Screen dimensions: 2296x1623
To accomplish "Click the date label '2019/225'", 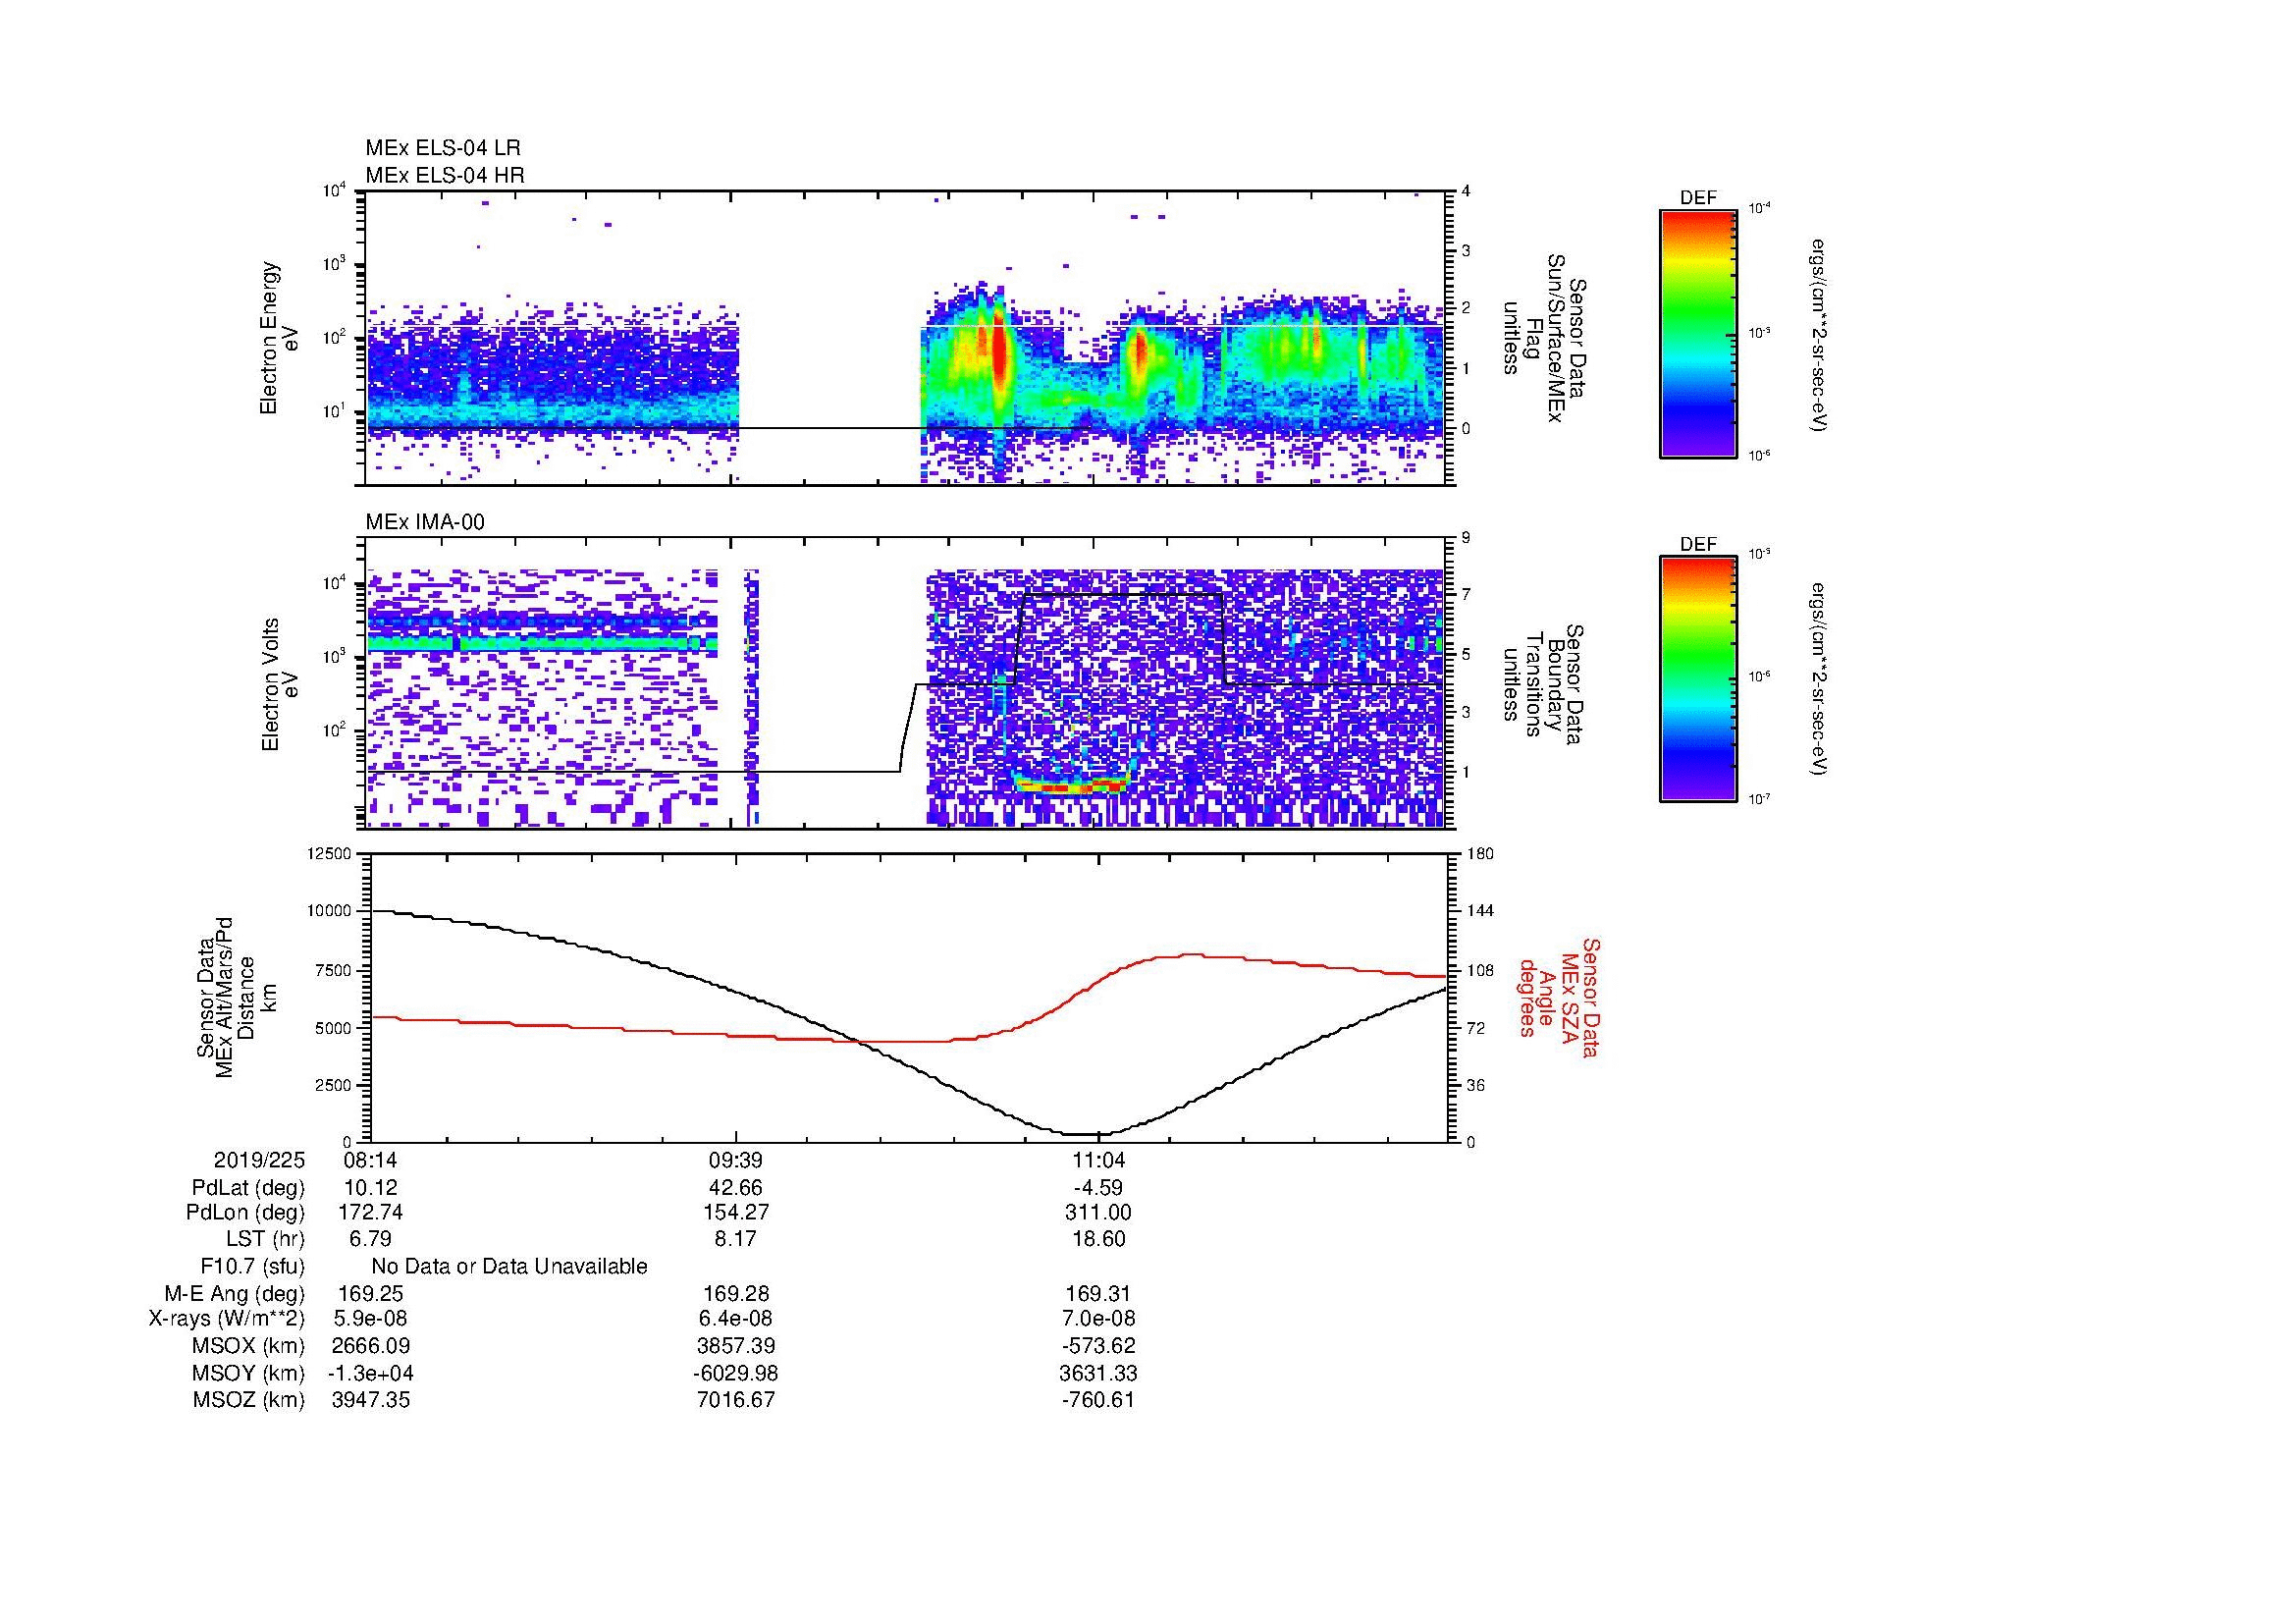I will [259, 1160].
